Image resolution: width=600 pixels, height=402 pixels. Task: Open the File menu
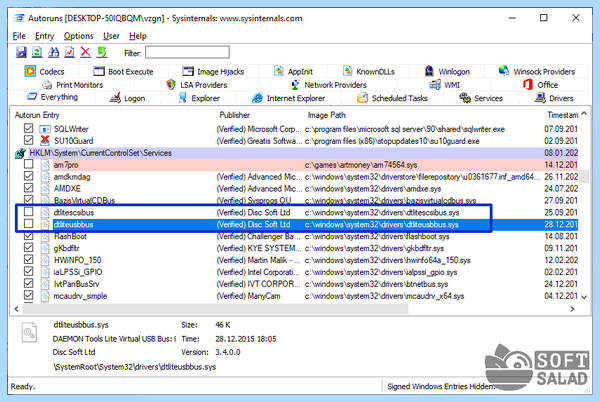19,36
